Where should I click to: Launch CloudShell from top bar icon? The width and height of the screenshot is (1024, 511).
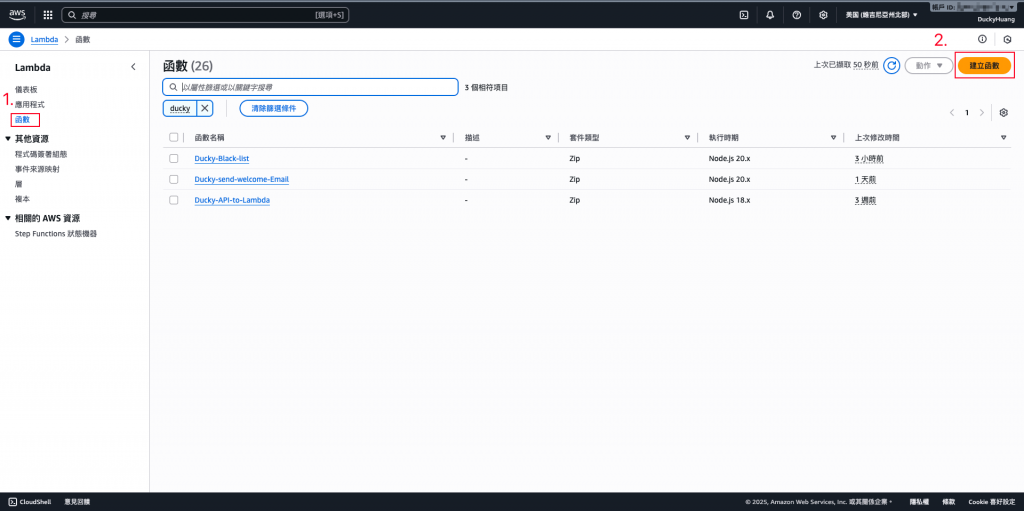click(x=743, y=14)
